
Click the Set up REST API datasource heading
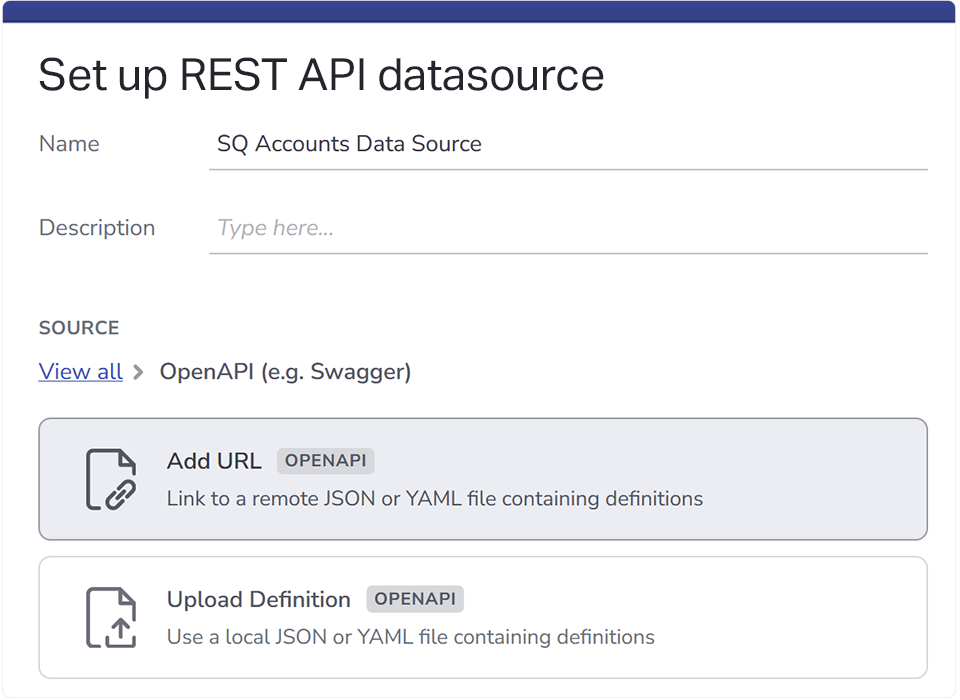321,75
